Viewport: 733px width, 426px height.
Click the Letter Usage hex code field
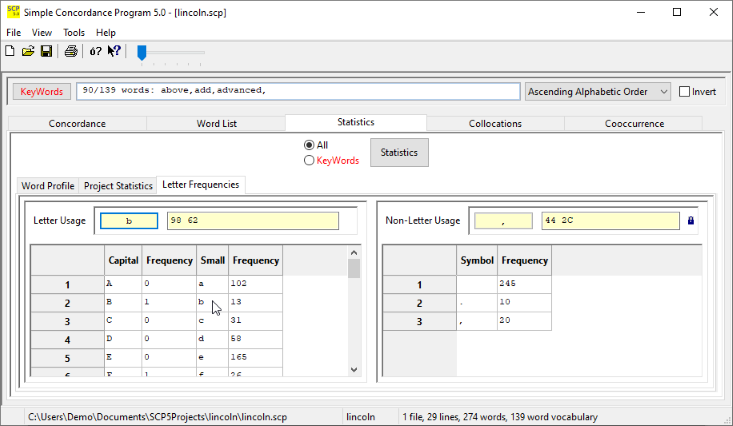pyautogui.click(x=252, y=221)
